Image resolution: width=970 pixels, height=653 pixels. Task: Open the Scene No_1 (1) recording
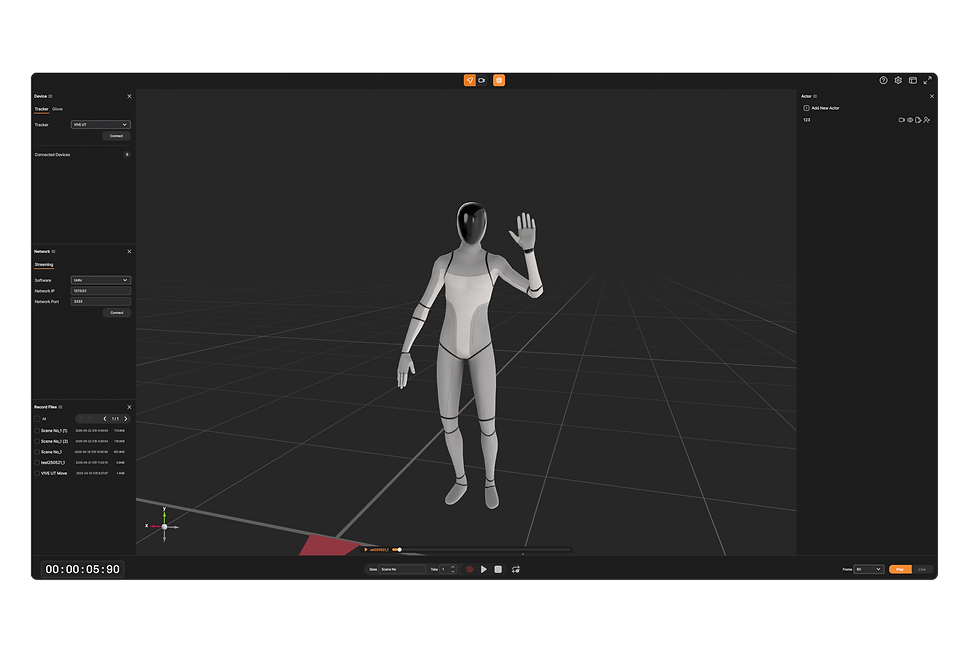tap(54, 431)
